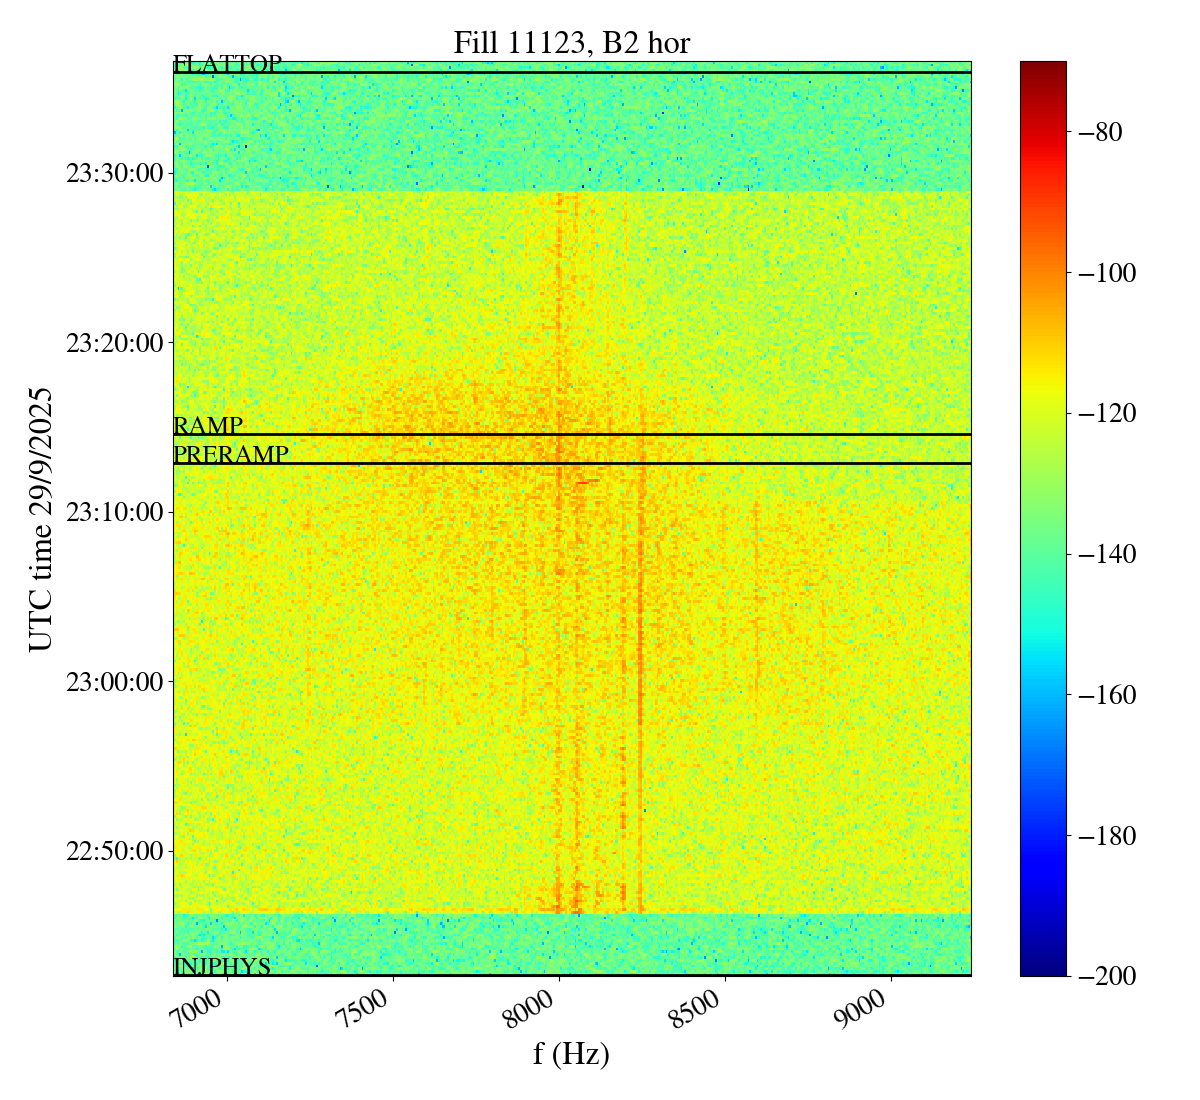The image size is (1200, 1100).
Task: Click the dark blue bottom of the colorbar
Action: 1043,968
